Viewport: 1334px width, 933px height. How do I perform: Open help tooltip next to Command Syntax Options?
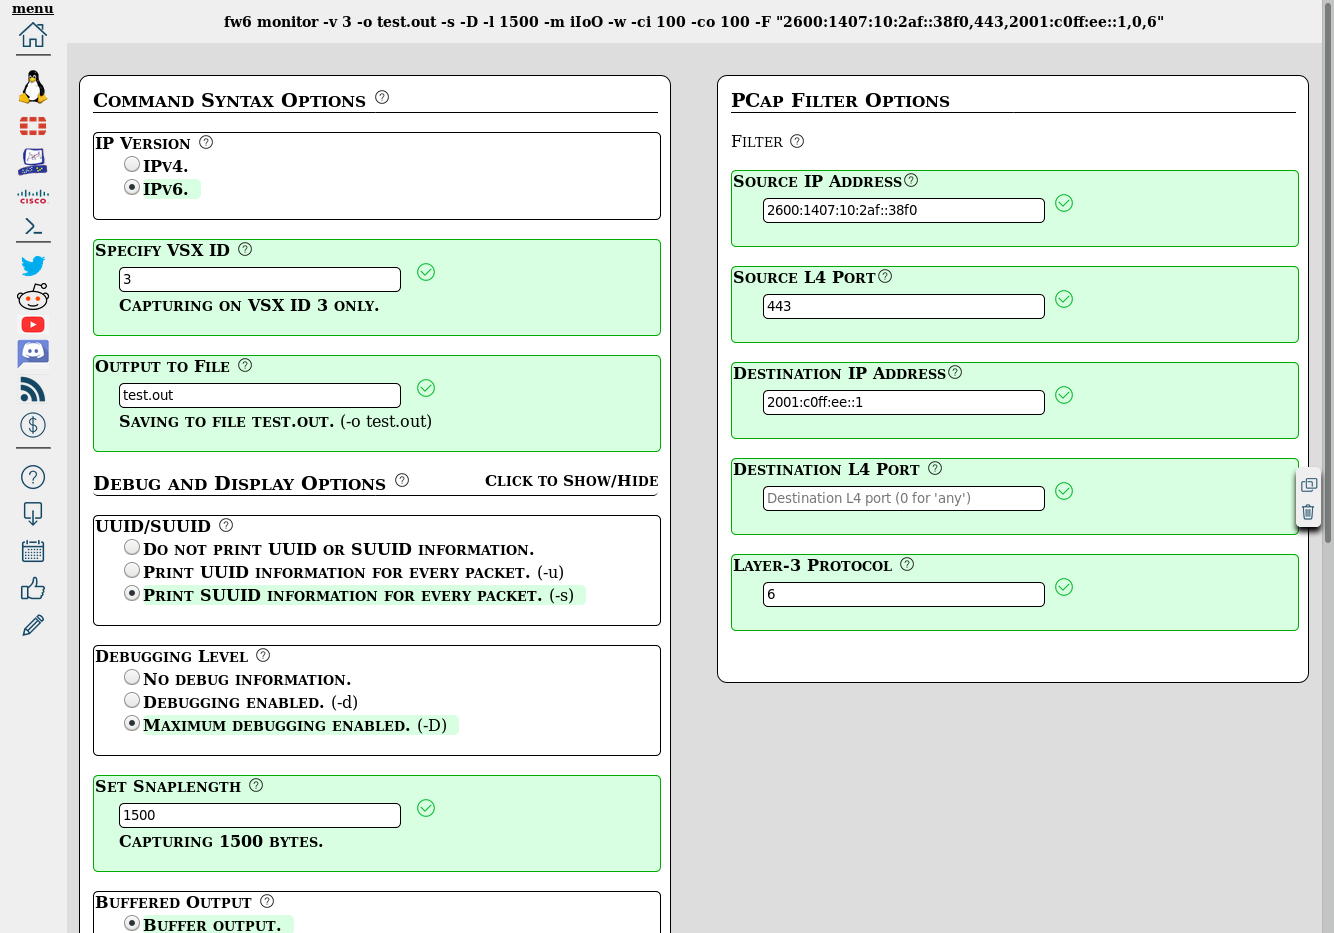(382, 98)
